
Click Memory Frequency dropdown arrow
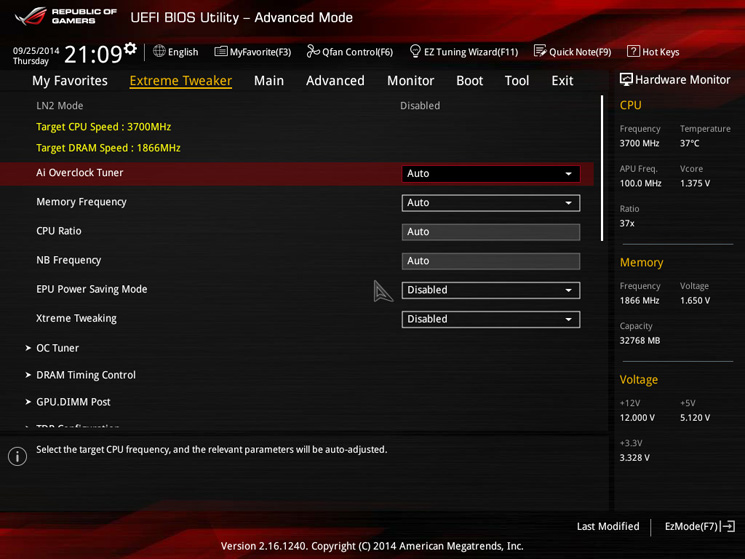568,203
